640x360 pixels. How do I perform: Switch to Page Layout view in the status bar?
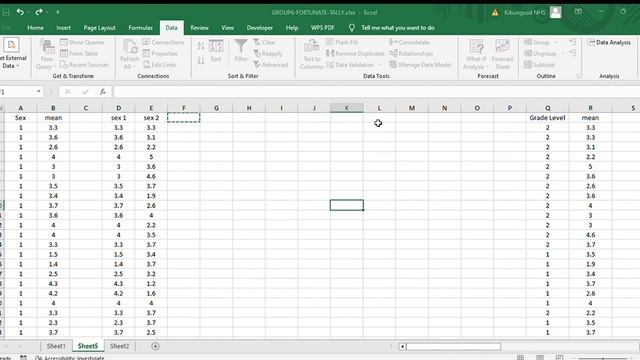pos(540,358)
